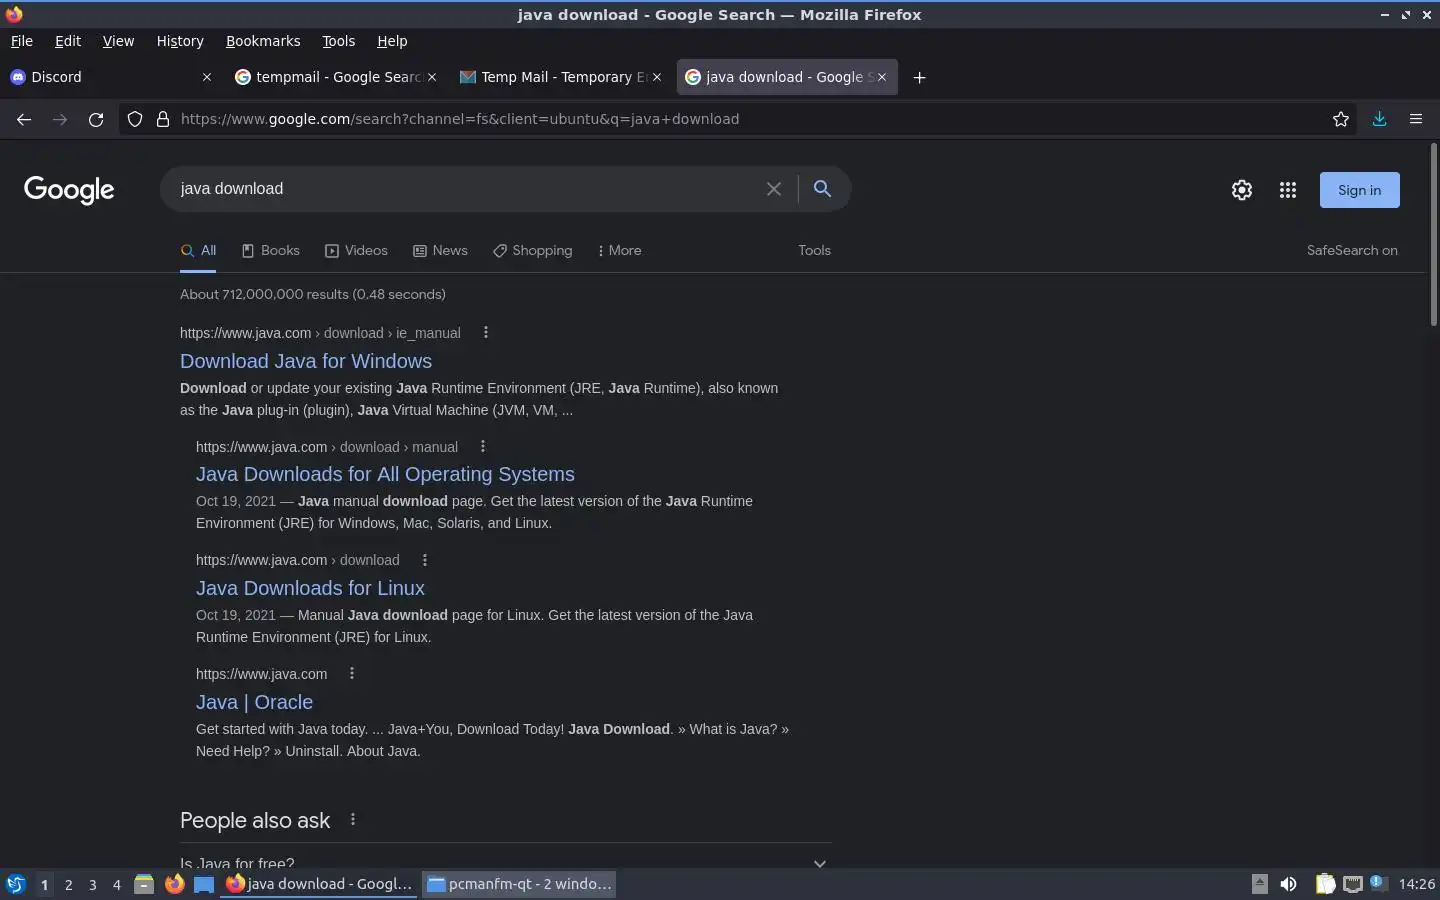The image size is (1440, 900).
Task: Open the Bookmarks menu
Action: coord(263,41)
